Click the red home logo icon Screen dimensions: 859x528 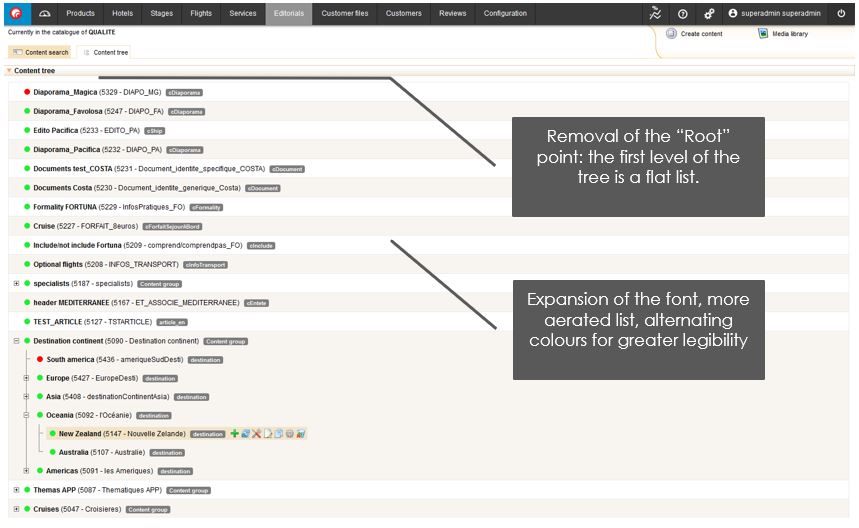(15, 13)
